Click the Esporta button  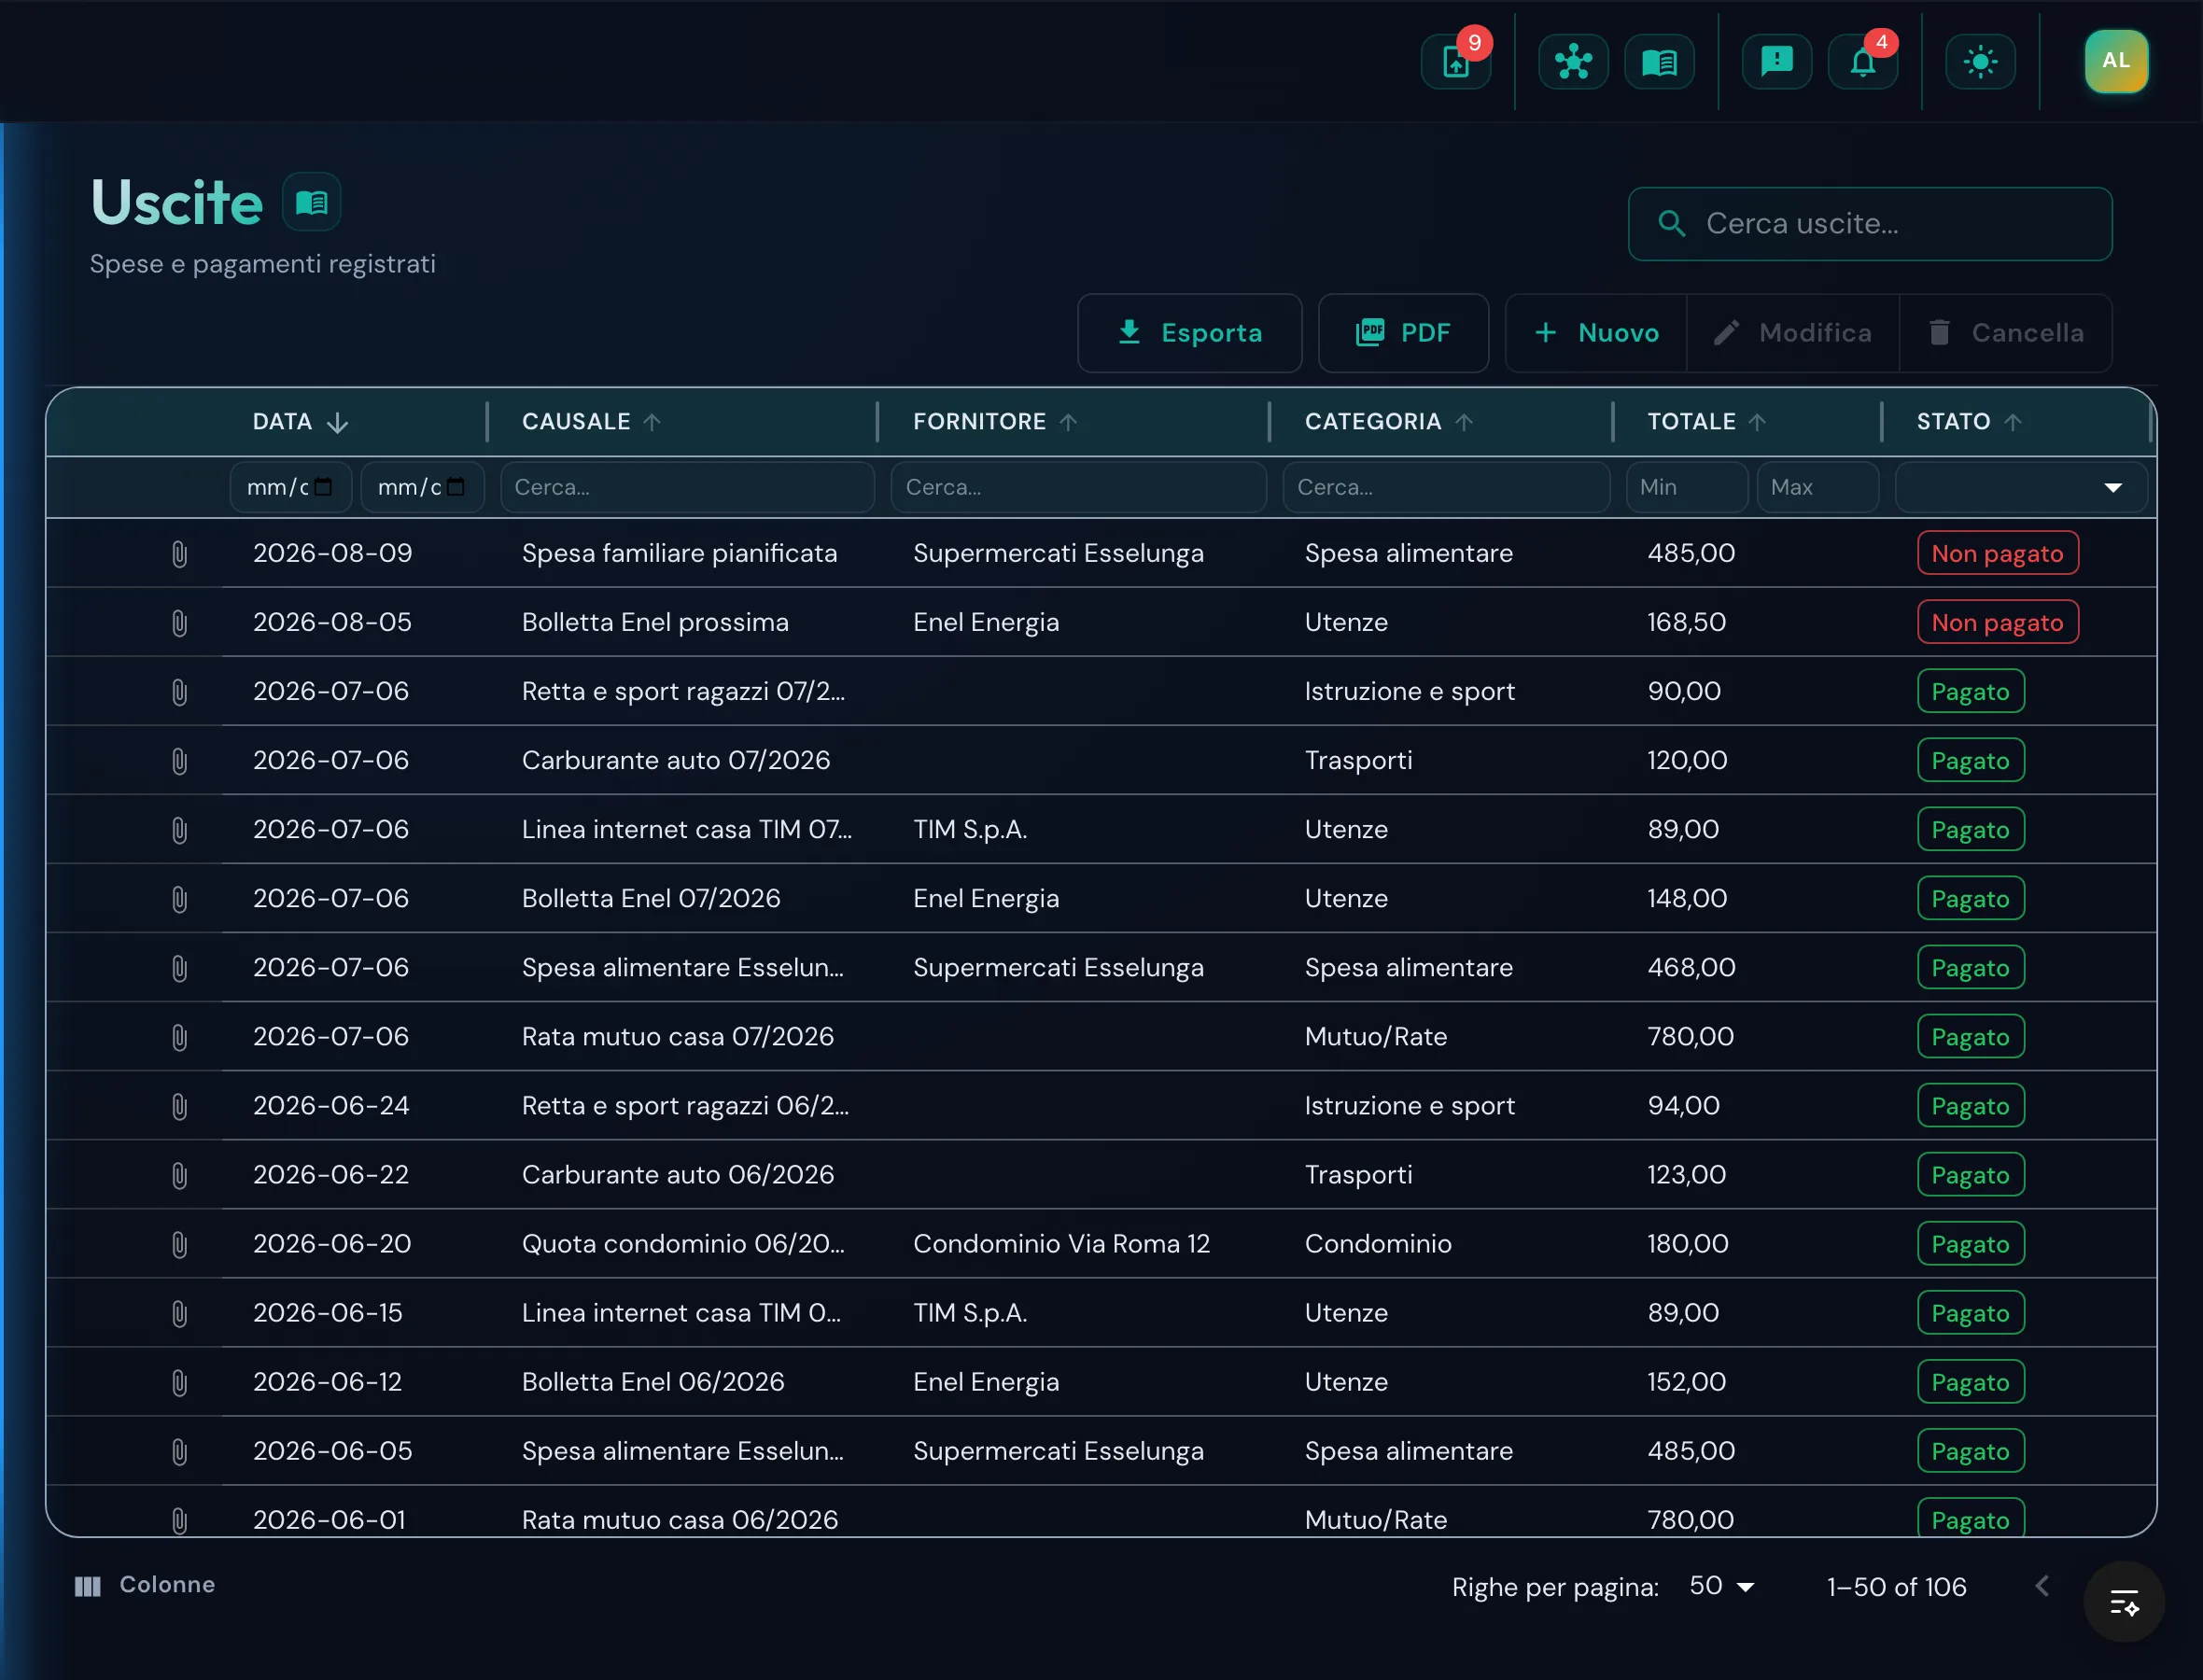[x=1189, y=333]
